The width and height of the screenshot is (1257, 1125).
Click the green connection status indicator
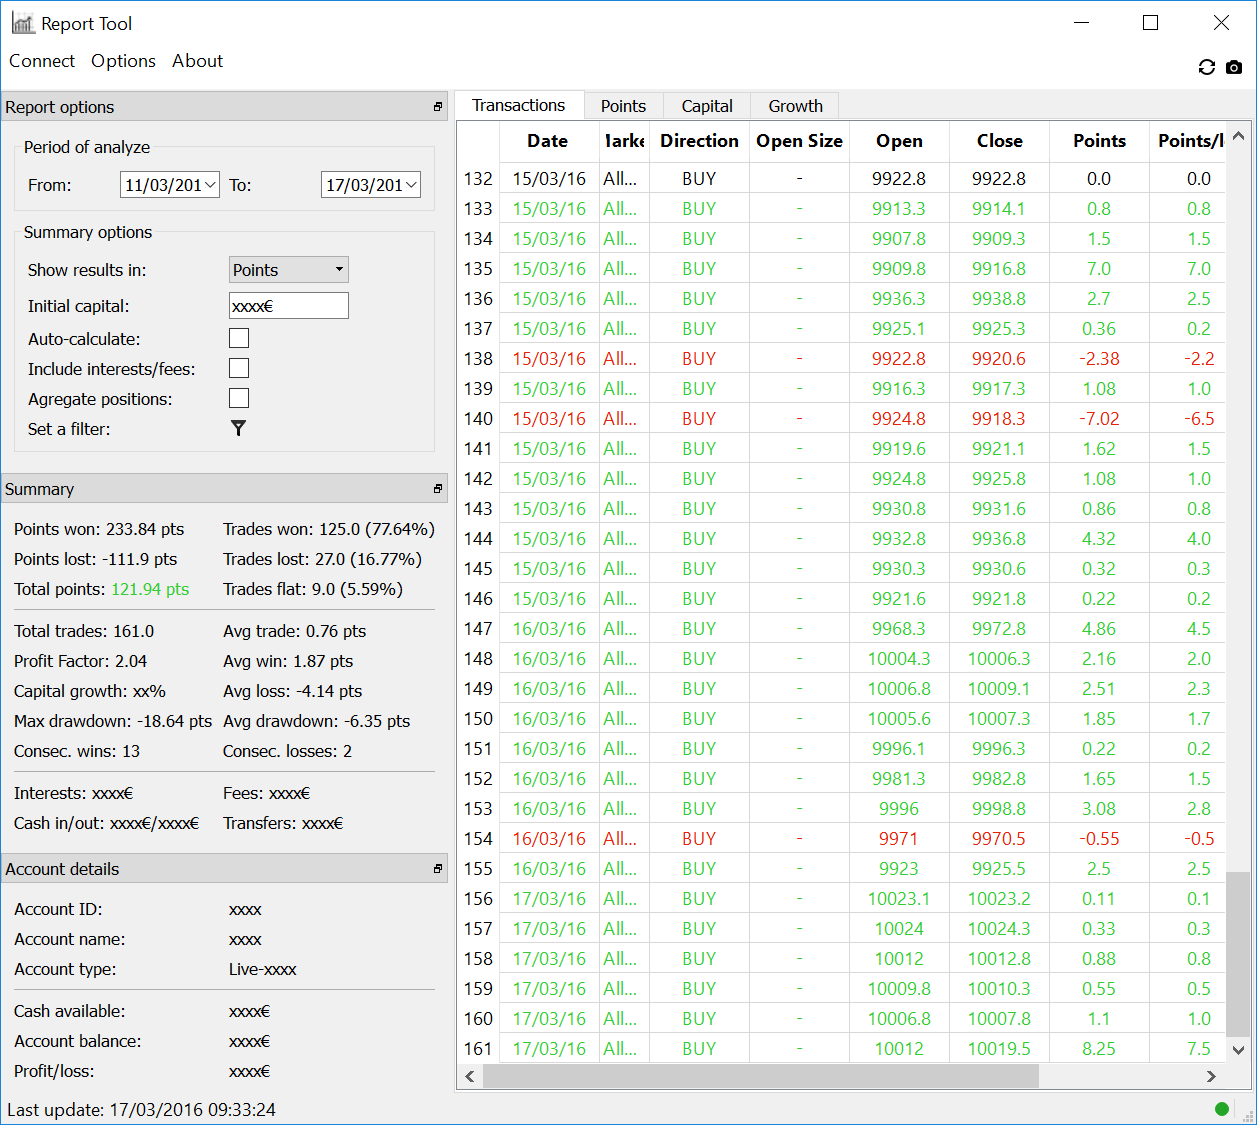coord(1221,1108)
